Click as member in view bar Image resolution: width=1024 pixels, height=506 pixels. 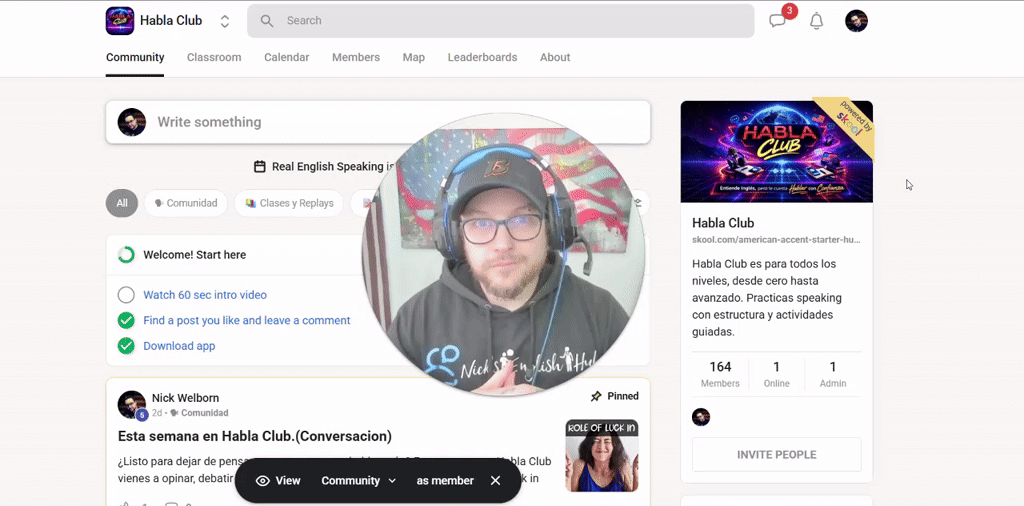tap(445, 481)
